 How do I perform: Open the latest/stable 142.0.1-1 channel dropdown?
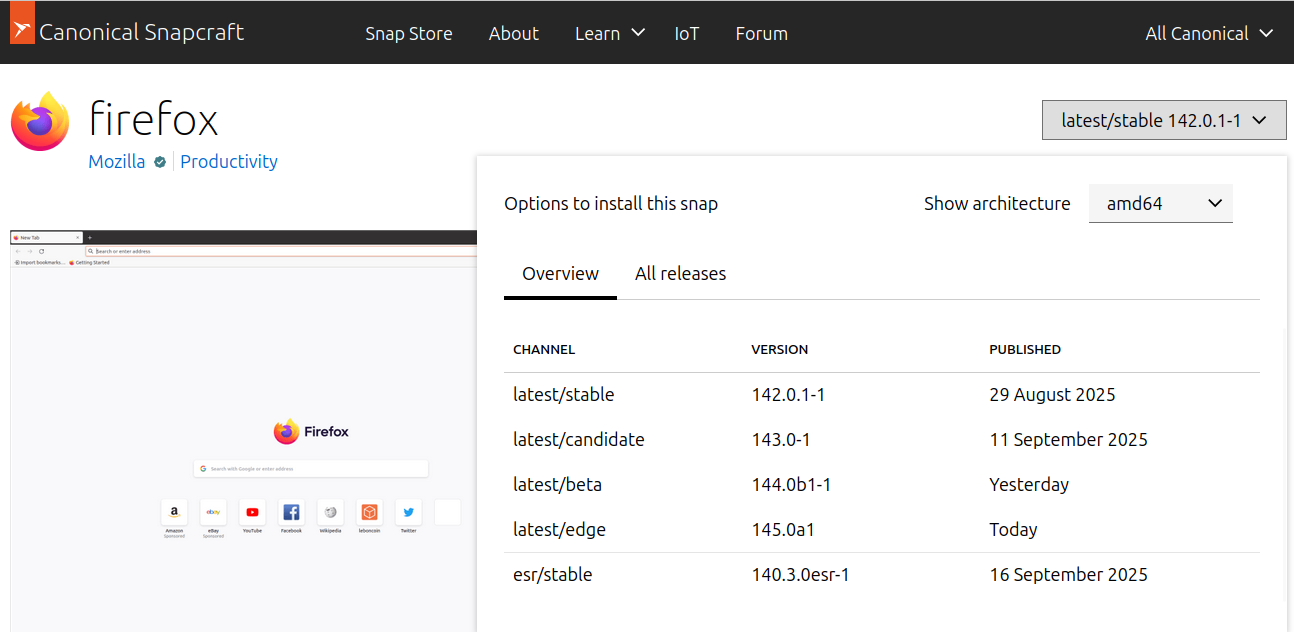point(1163,121)
